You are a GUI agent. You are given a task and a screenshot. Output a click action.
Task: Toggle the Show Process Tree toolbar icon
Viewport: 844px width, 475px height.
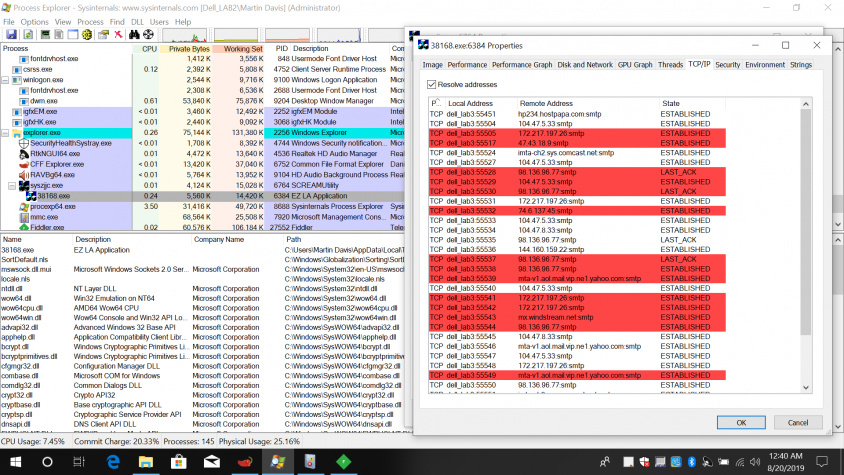click(x=59, y=35)
